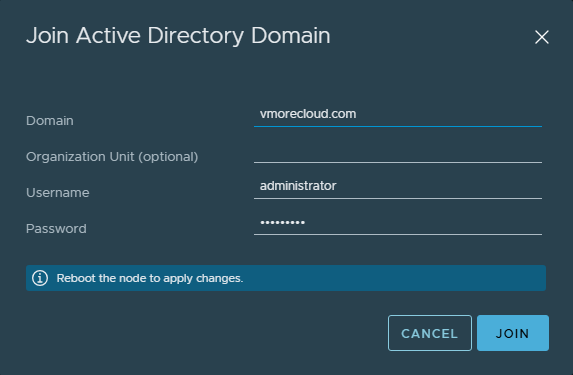Click the JOIN button
This screenshot has height=375, width=573.
[513, 333]
